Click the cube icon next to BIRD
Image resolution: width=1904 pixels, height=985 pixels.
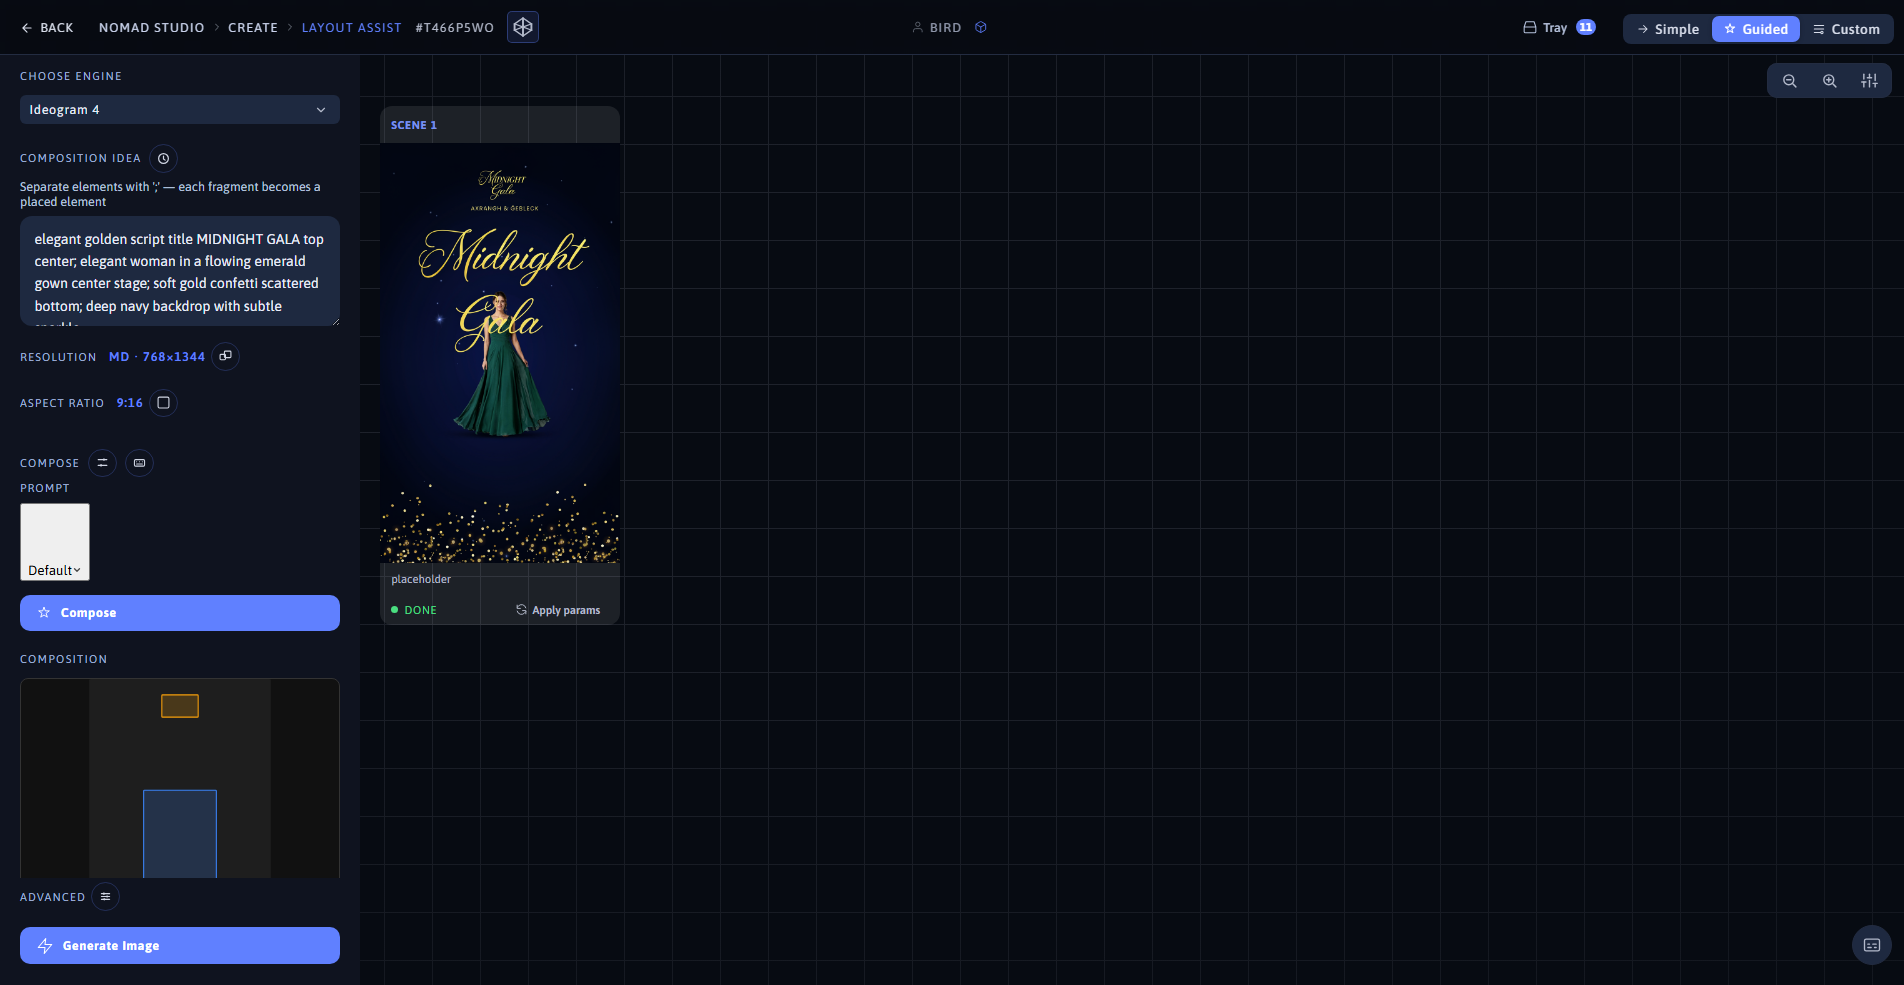tap(981, 28)
